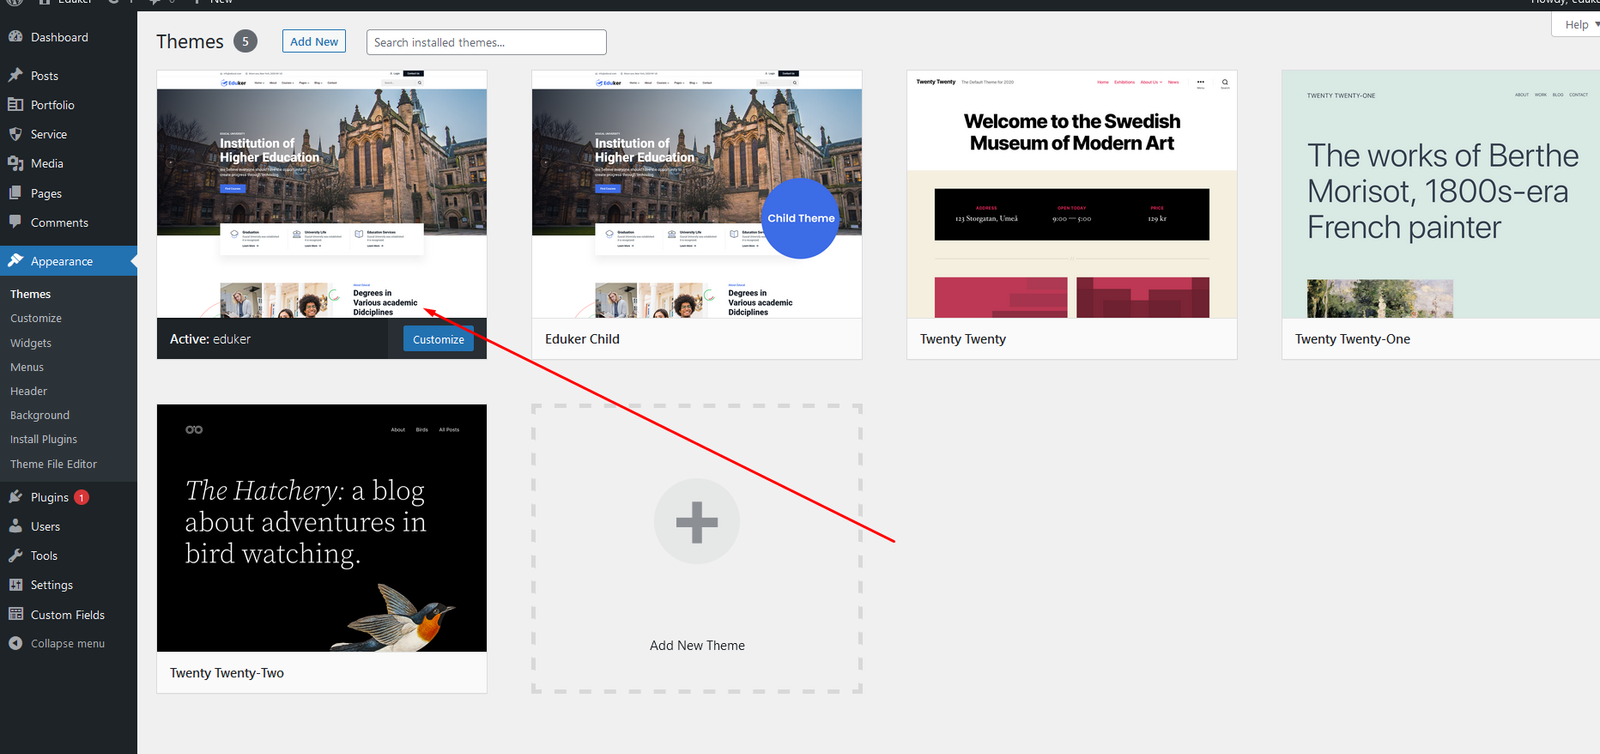Click the Collapse menu label
The height and width of the screenshot is (754, 1600).
pyautogui.click(x=67, y=643)
